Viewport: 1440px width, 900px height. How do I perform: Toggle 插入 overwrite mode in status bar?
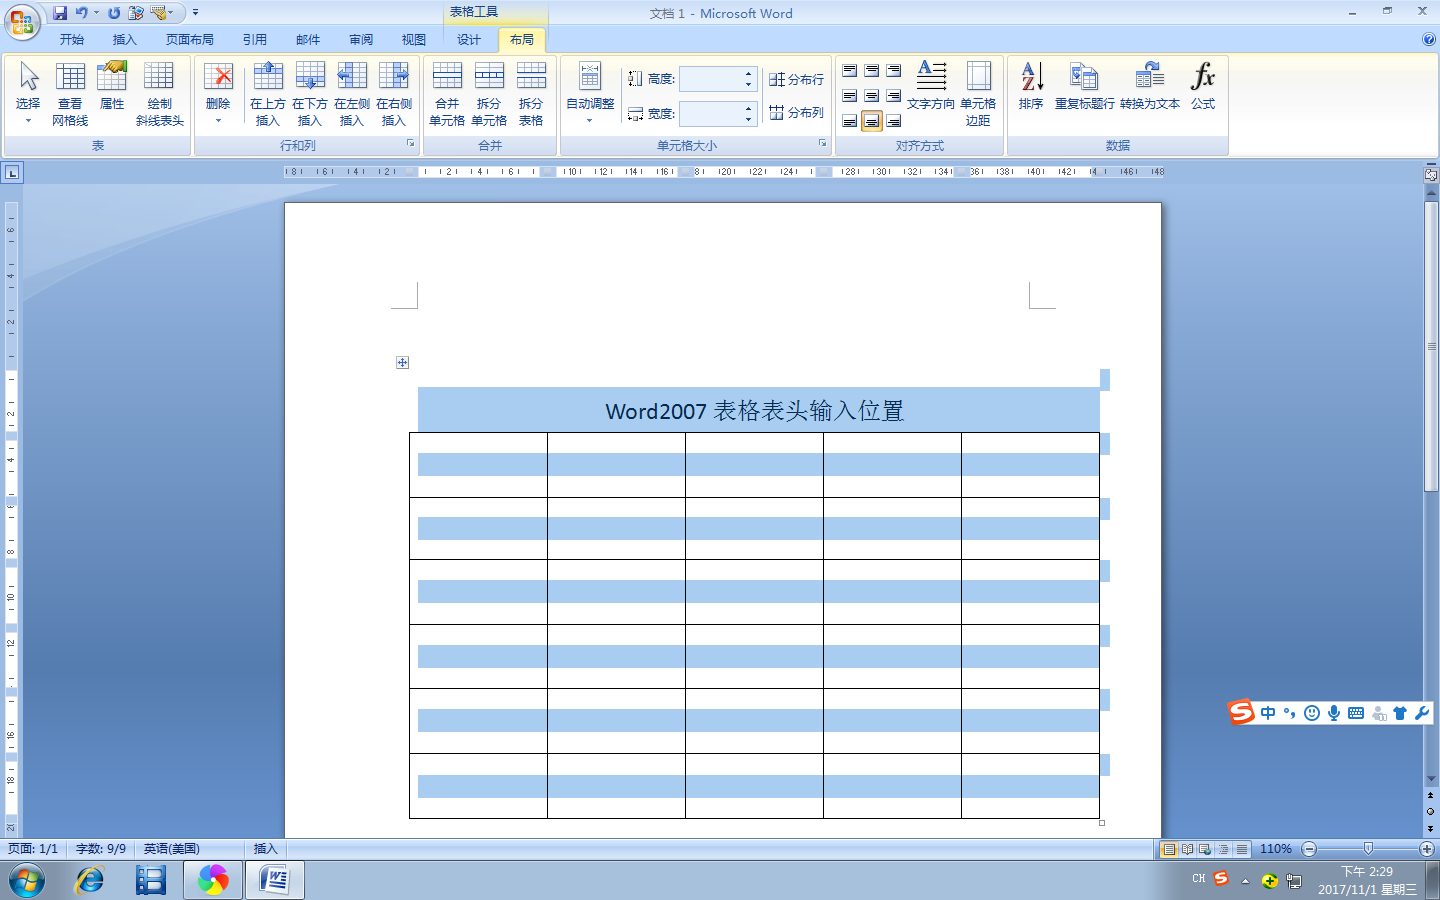pyautogui.click(x=265, y=848)
